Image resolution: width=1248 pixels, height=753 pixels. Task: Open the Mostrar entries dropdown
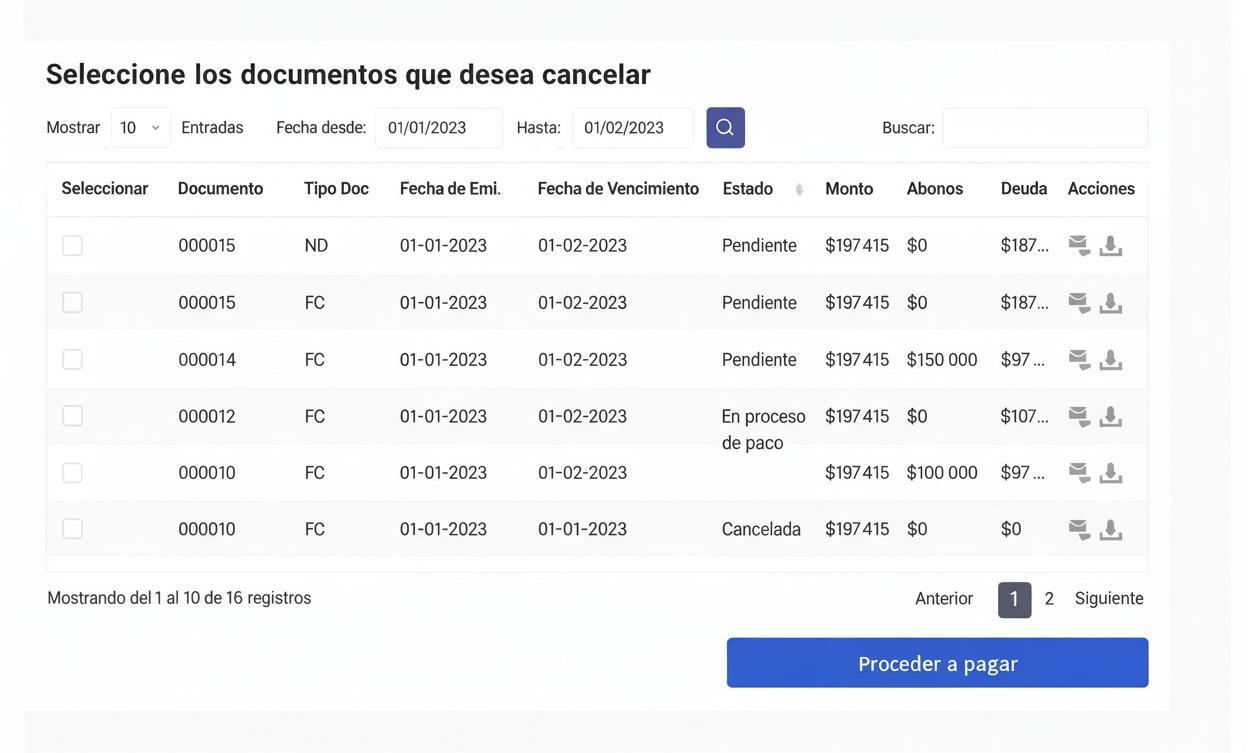141,128
